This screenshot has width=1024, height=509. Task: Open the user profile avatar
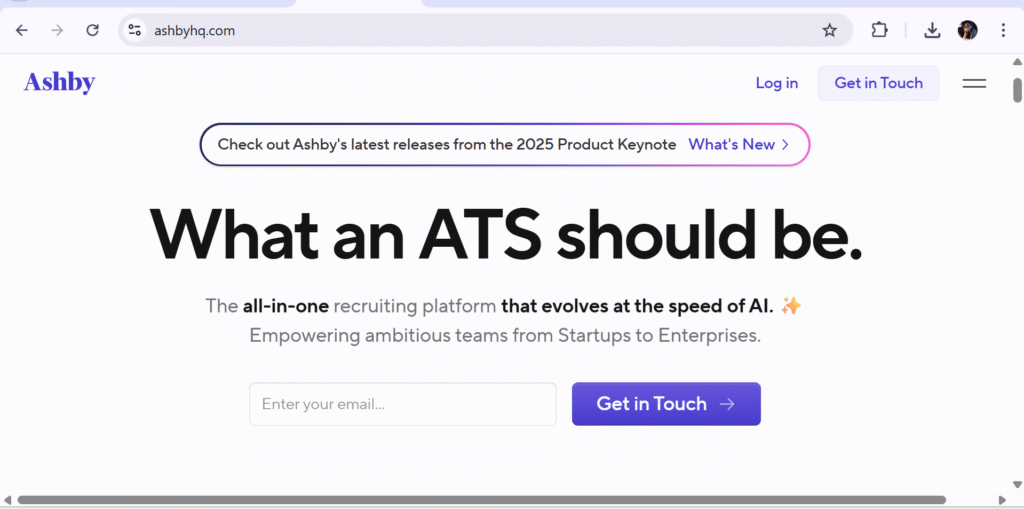[x=967, y=30]
